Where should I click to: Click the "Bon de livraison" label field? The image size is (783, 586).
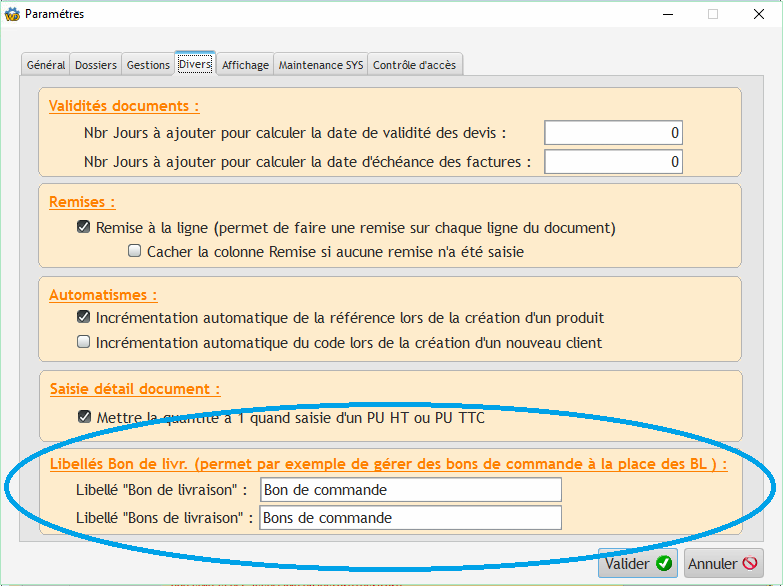[410, 490]
